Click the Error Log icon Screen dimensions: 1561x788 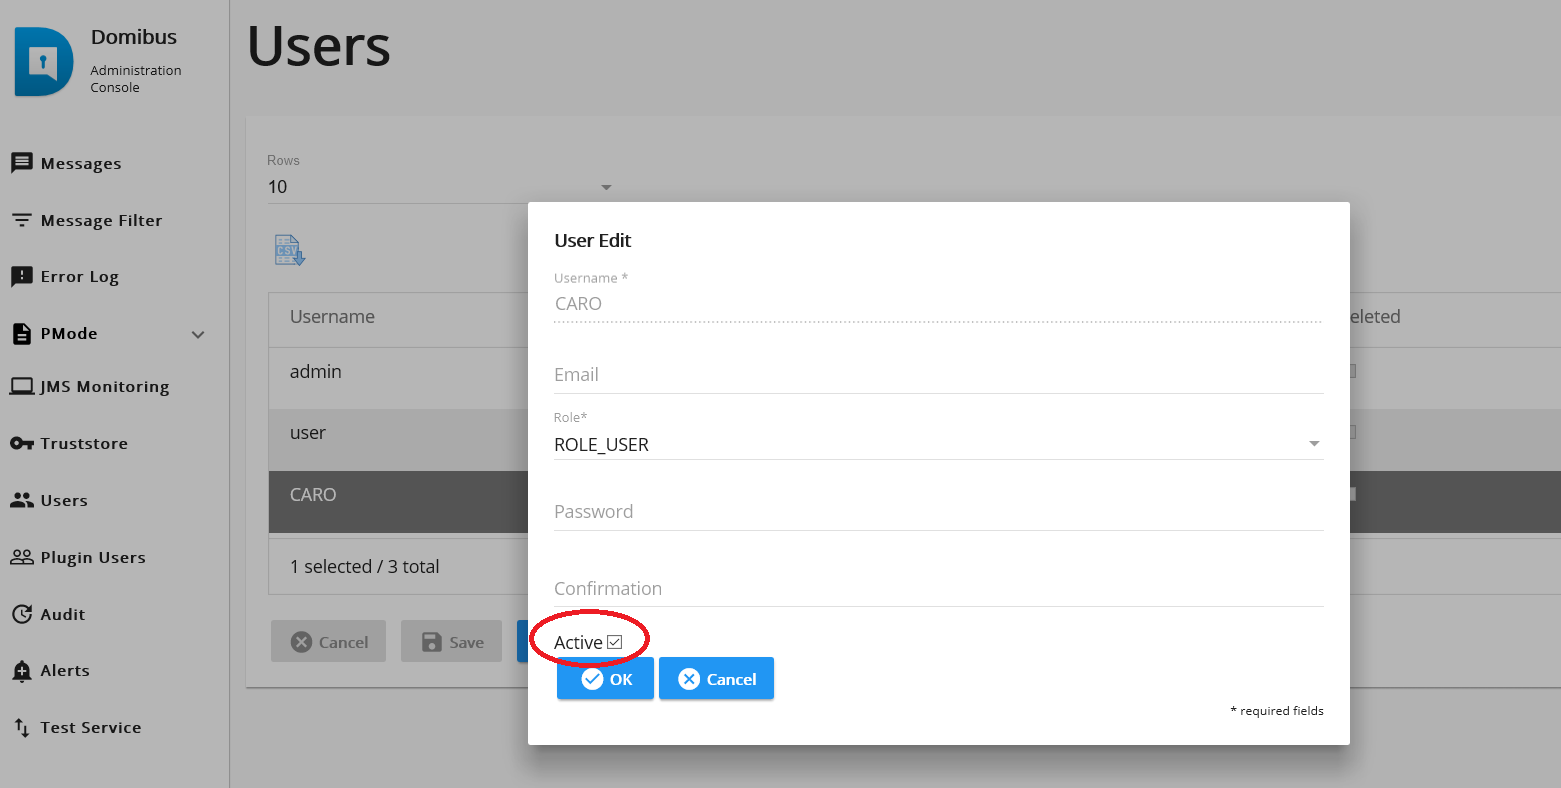point(21,277)
